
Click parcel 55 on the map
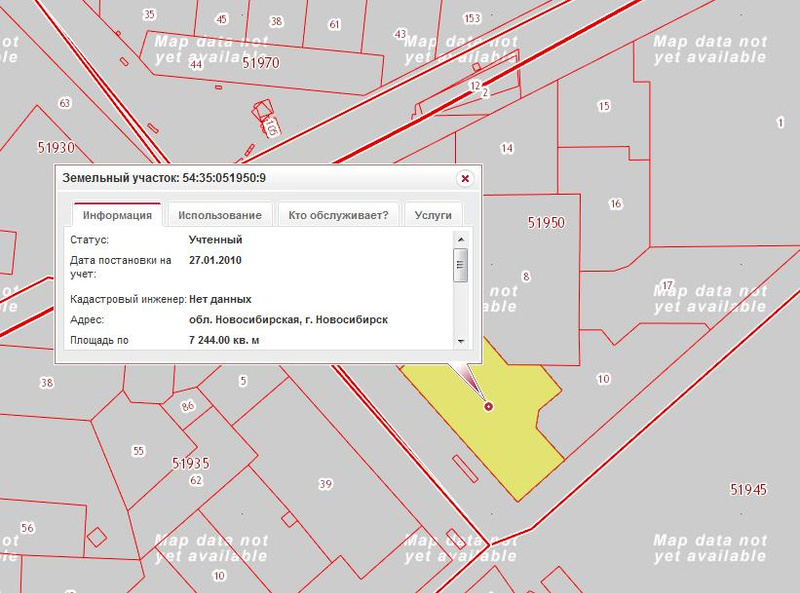point(140,450)
